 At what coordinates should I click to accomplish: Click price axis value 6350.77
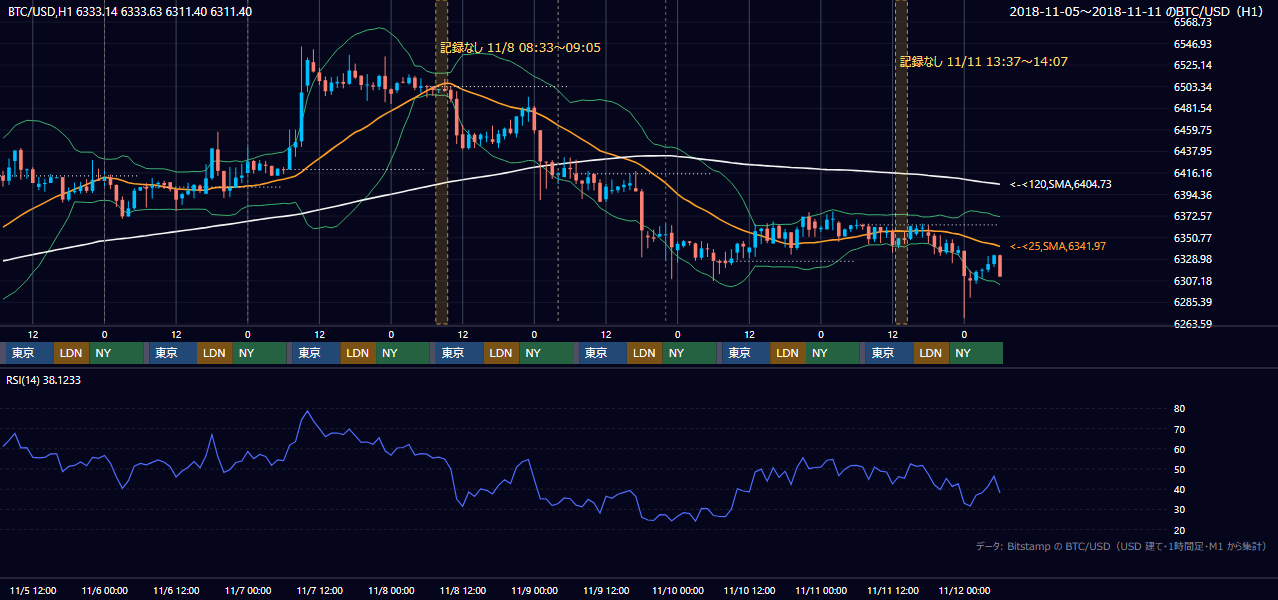tap(1193, 238)
